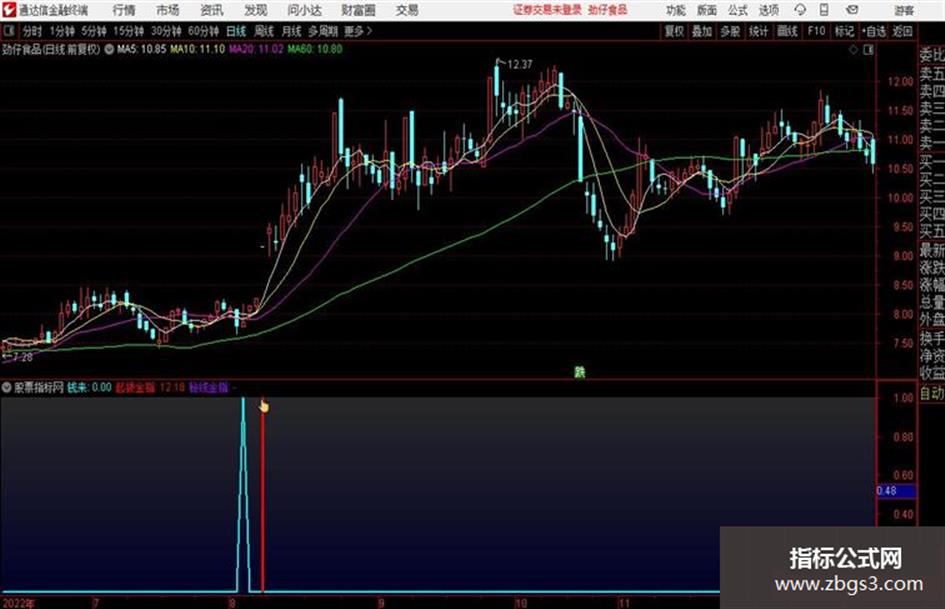The height and width of the screenshot is (609, 945).
Task: Click the MA20: 11.02 indicator value
Action: [x=256, y=49]
